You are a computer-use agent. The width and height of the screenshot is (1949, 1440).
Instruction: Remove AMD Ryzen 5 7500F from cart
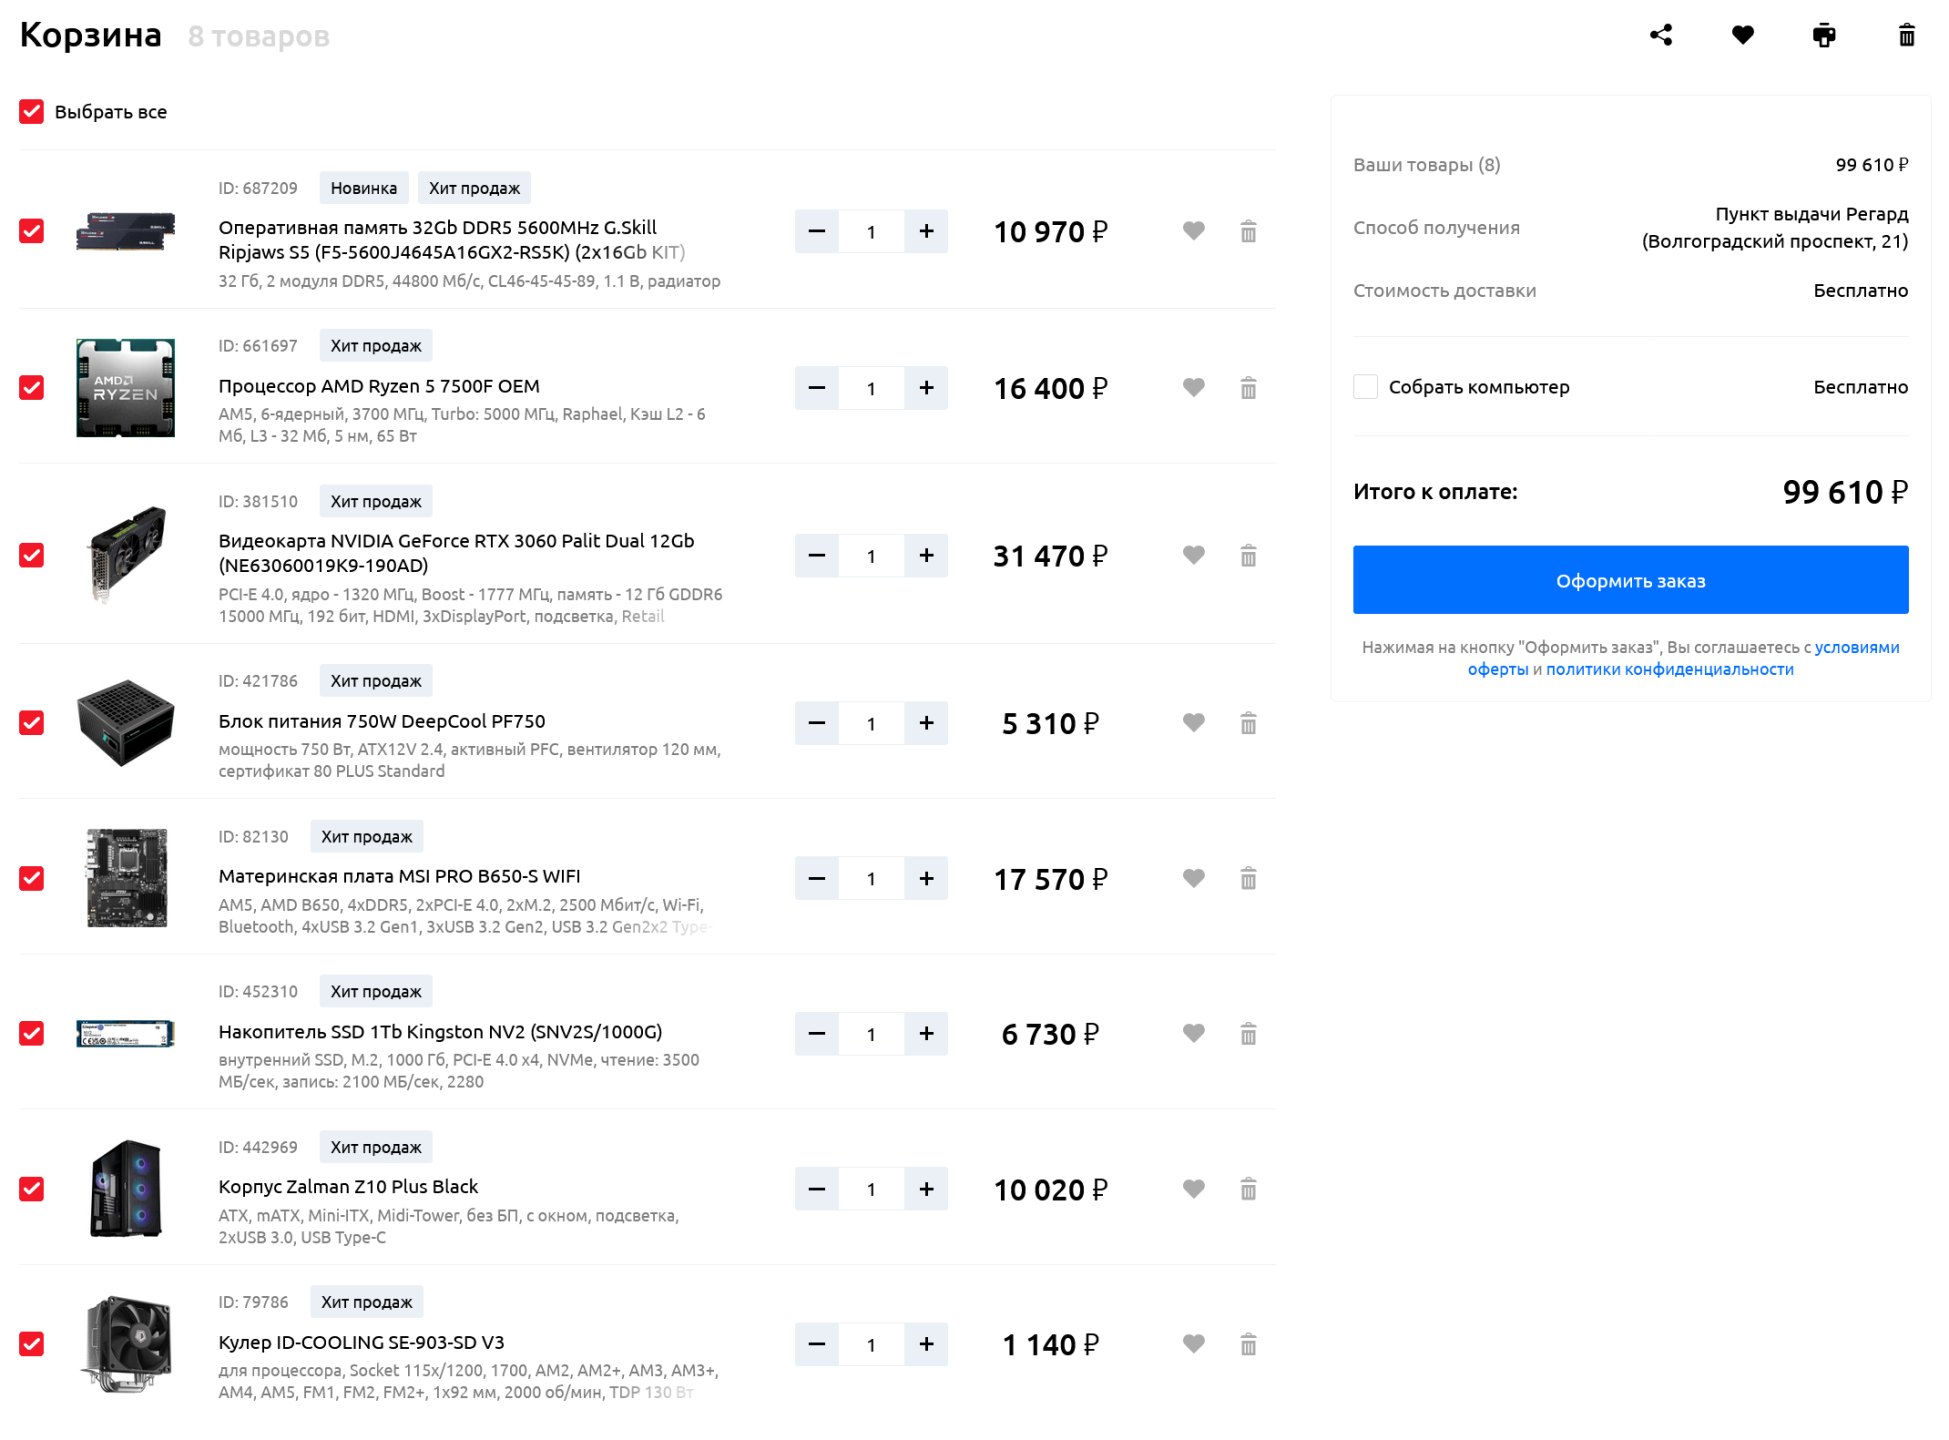(1248, 388)
